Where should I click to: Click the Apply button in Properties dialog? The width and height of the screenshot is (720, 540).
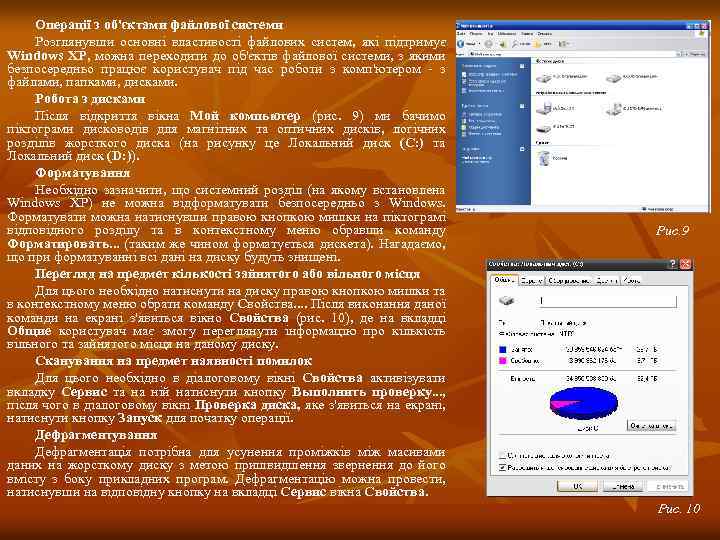pos(668,486)
